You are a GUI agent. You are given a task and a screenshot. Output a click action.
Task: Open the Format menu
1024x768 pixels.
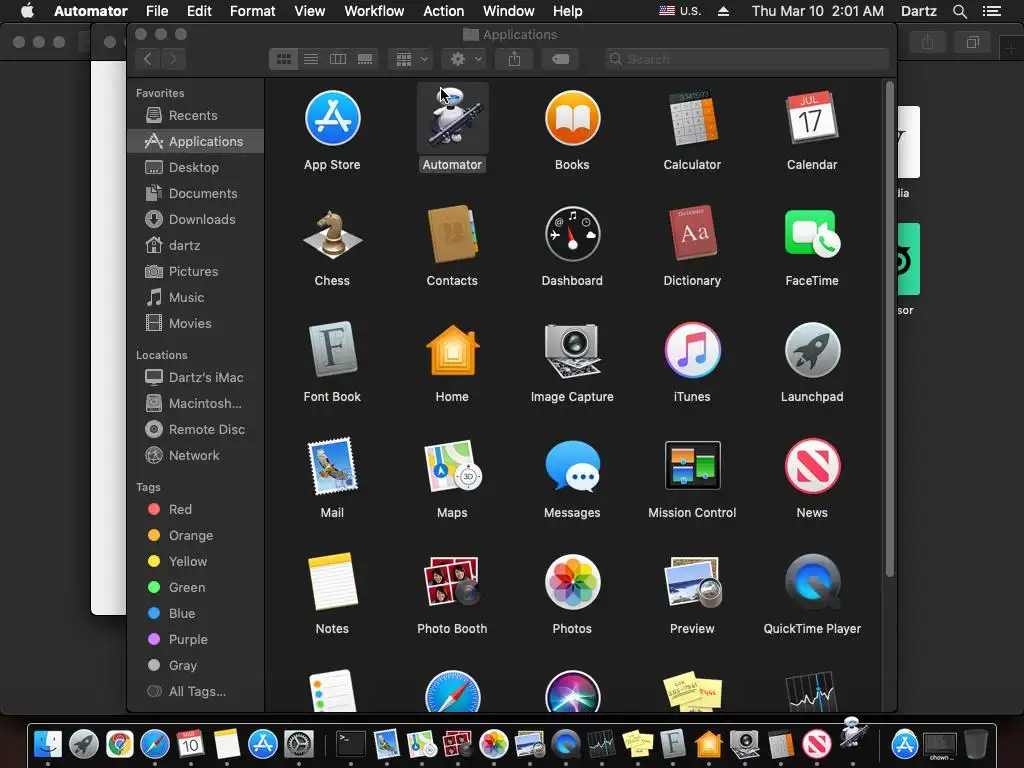point(252,11)
